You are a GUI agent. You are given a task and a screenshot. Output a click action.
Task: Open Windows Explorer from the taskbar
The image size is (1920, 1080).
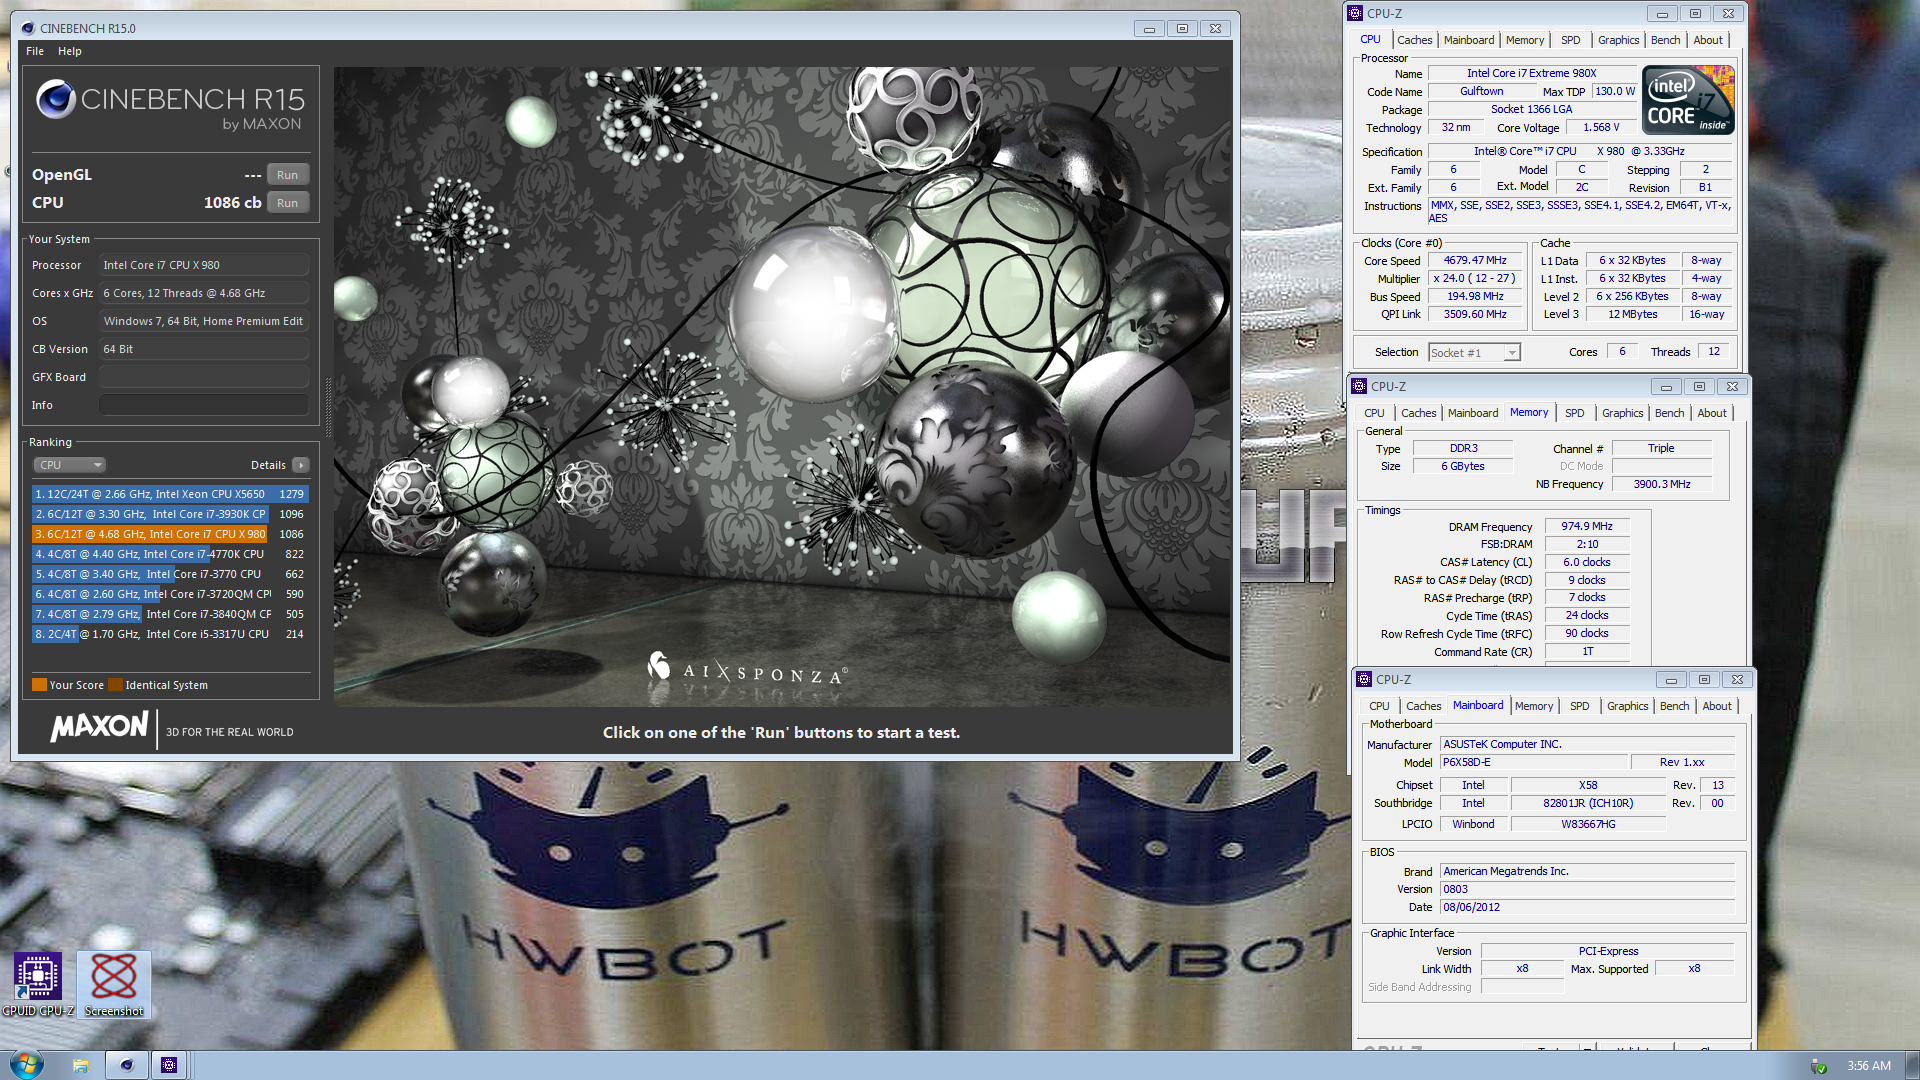click(x=81, y=1065)
